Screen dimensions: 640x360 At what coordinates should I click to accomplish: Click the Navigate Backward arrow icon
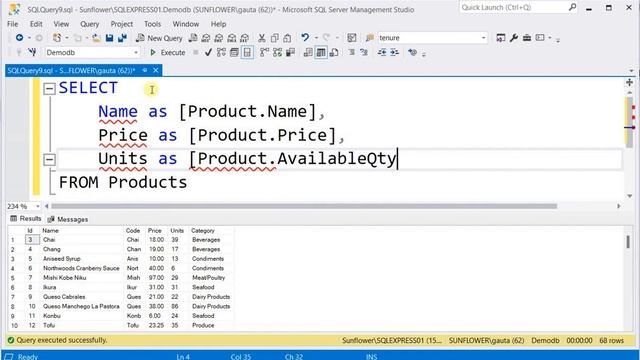click(19, 38)
